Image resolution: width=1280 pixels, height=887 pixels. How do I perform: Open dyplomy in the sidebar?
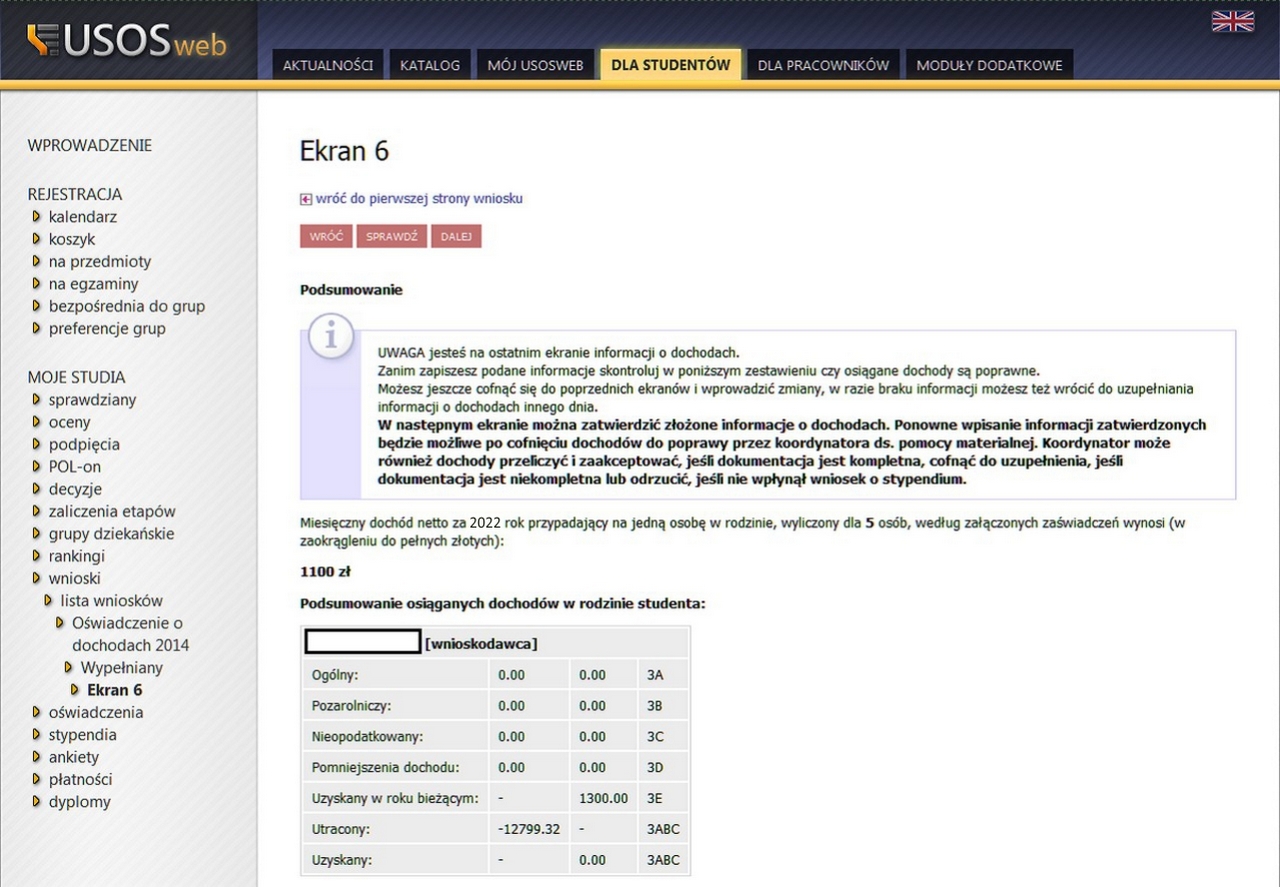[x=80, y=802]
